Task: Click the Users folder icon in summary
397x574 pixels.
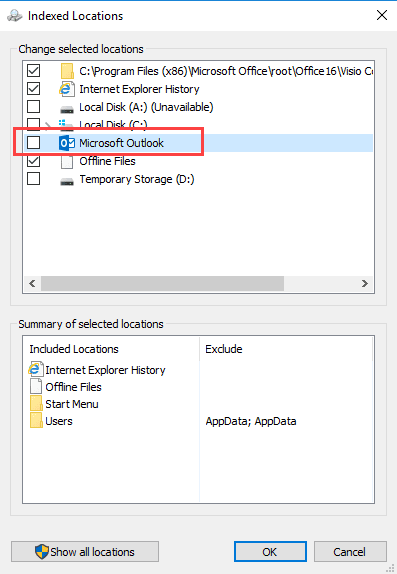Action: [x=36, y=421]
